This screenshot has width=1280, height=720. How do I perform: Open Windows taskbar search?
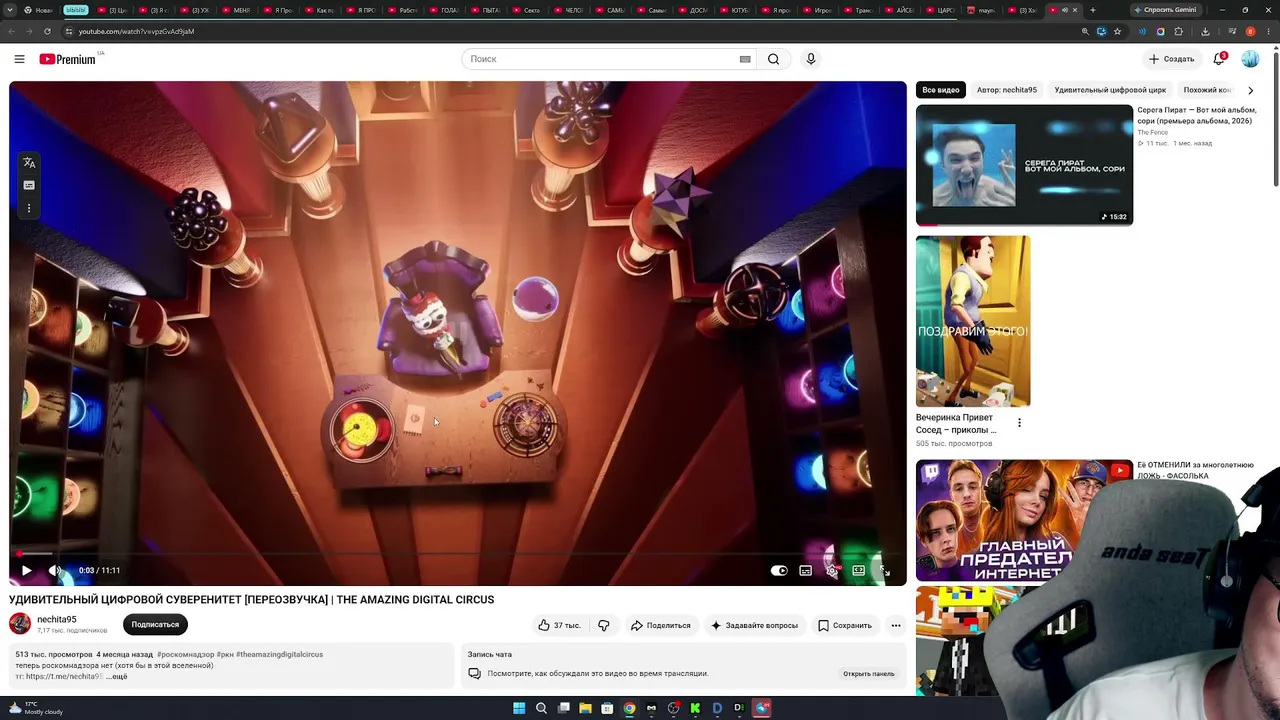pyautogui.click(x=541, y=708)
